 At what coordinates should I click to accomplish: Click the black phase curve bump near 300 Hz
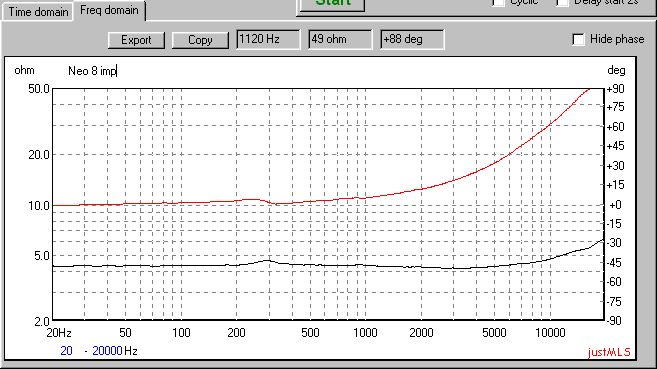click(x=267, y=261)
